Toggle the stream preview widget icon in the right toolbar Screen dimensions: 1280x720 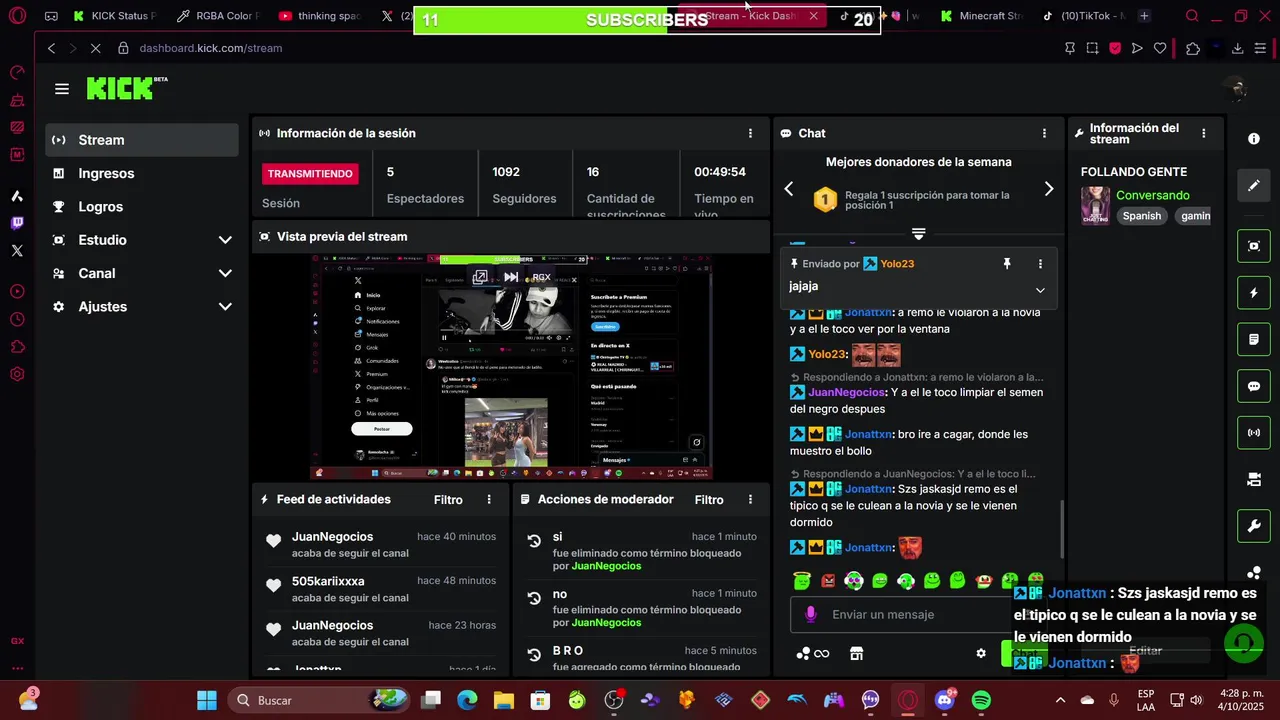tap(1254, 246)
